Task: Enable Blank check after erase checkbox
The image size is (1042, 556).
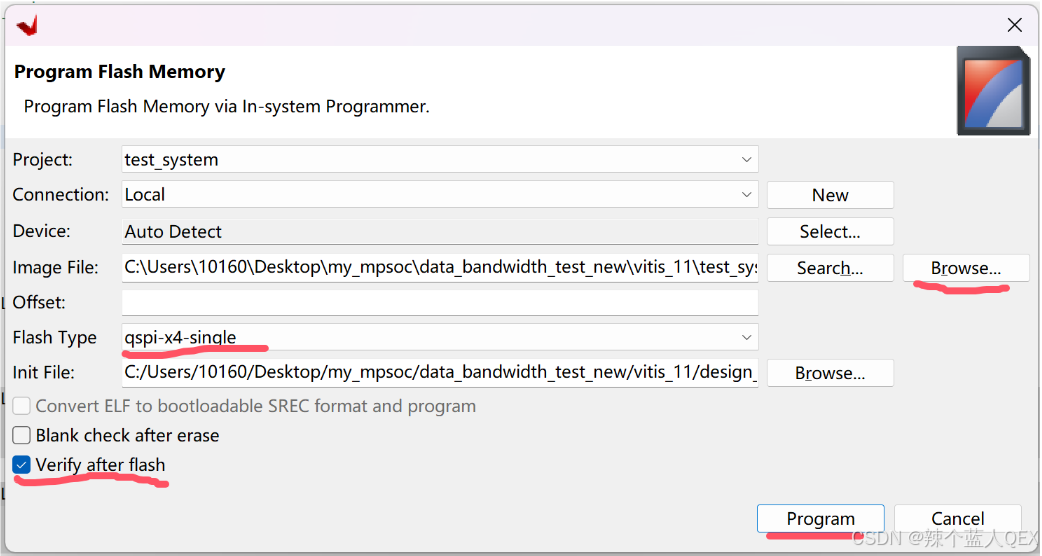Action: point(21,435)
